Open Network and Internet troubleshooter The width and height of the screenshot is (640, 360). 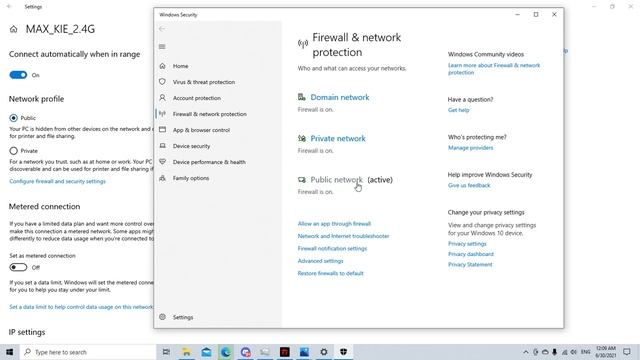[x=343, y=236]
